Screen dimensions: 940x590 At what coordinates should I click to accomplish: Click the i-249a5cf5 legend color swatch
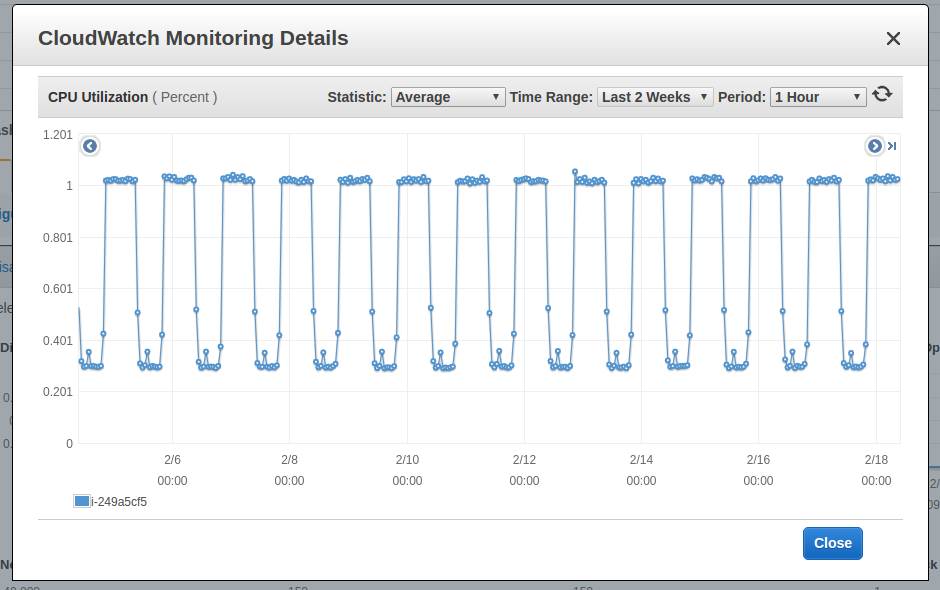click(x=82, y=501)
